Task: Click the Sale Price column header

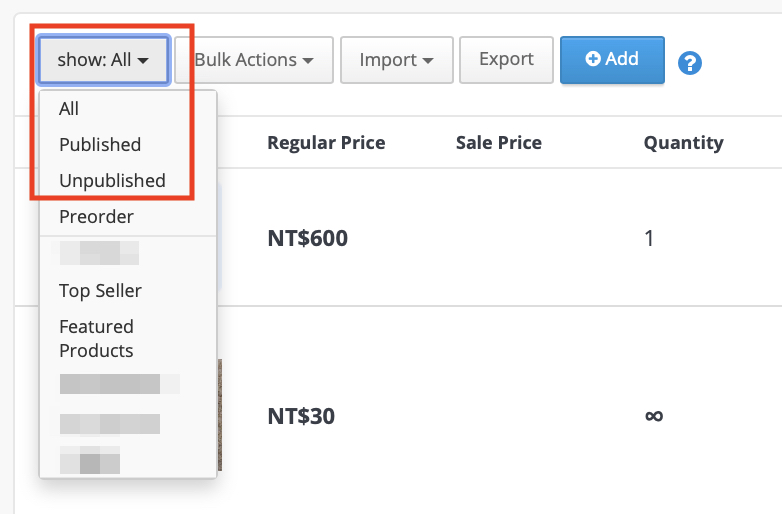Action: coord(499,143)
